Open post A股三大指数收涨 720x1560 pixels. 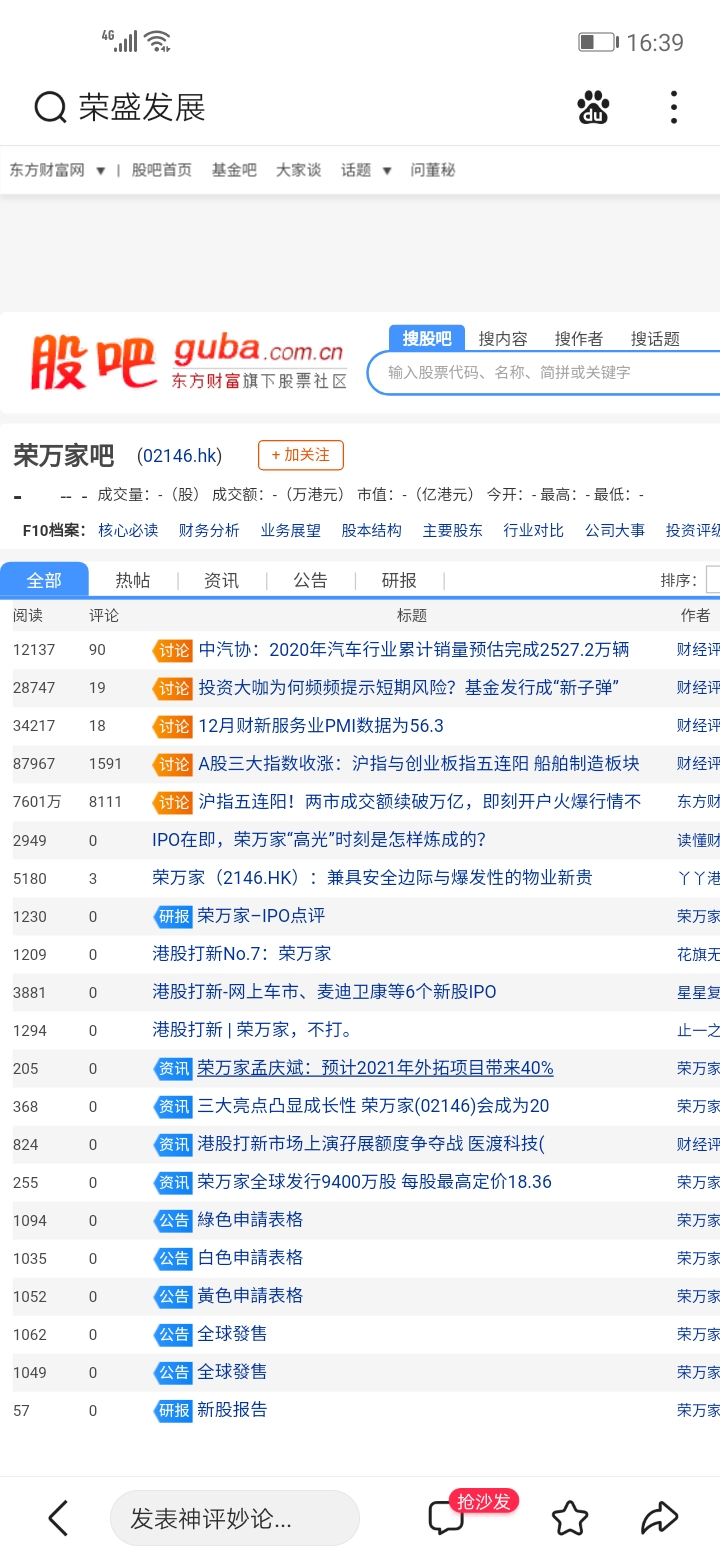(419, 764)
